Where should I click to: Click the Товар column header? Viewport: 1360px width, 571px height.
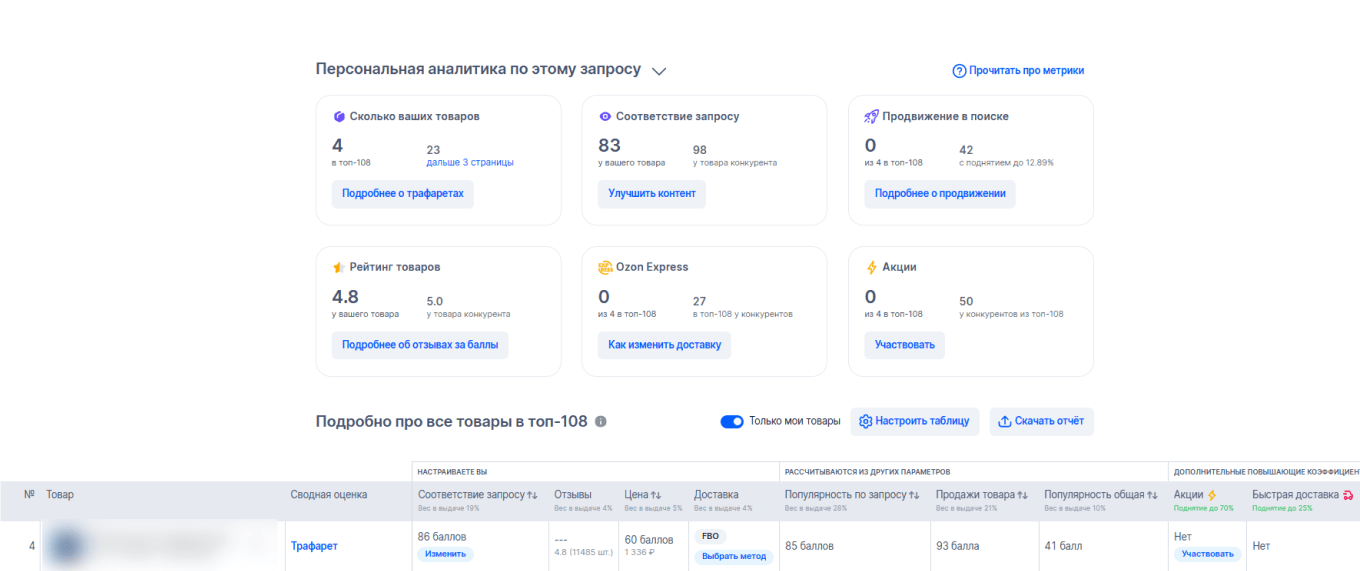pyautogui.click(x=60, y=495)
